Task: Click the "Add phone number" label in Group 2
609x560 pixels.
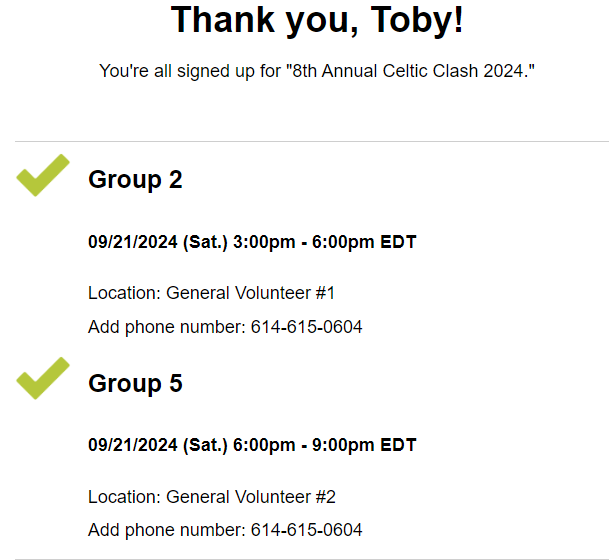Action: tap(166, 327)
